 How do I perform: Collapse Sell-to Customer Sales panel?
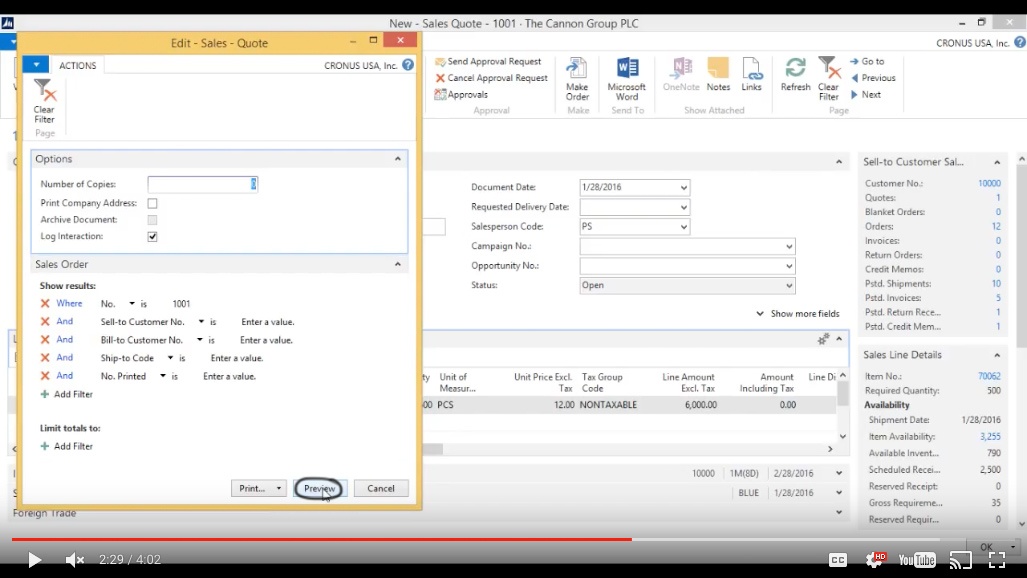[x=997, y=162]
